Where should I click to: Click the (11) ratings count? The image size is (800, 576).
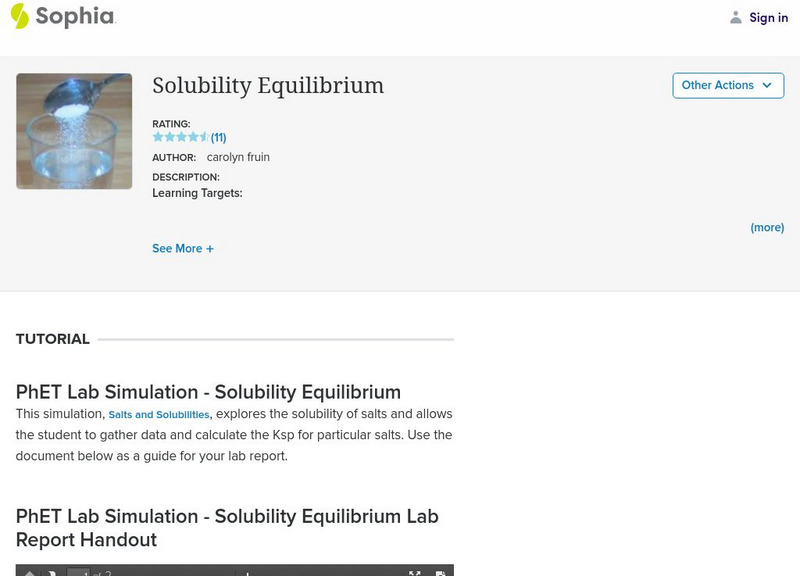(219, 138)
